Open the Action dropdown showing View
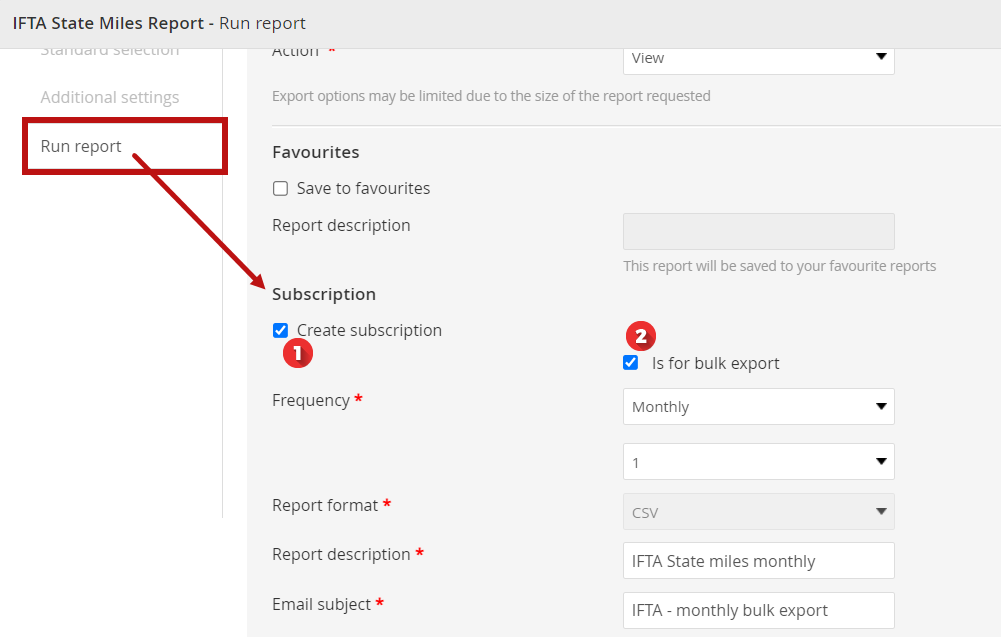This screenshot has width=1001, height=637. (x=758, y=58)
